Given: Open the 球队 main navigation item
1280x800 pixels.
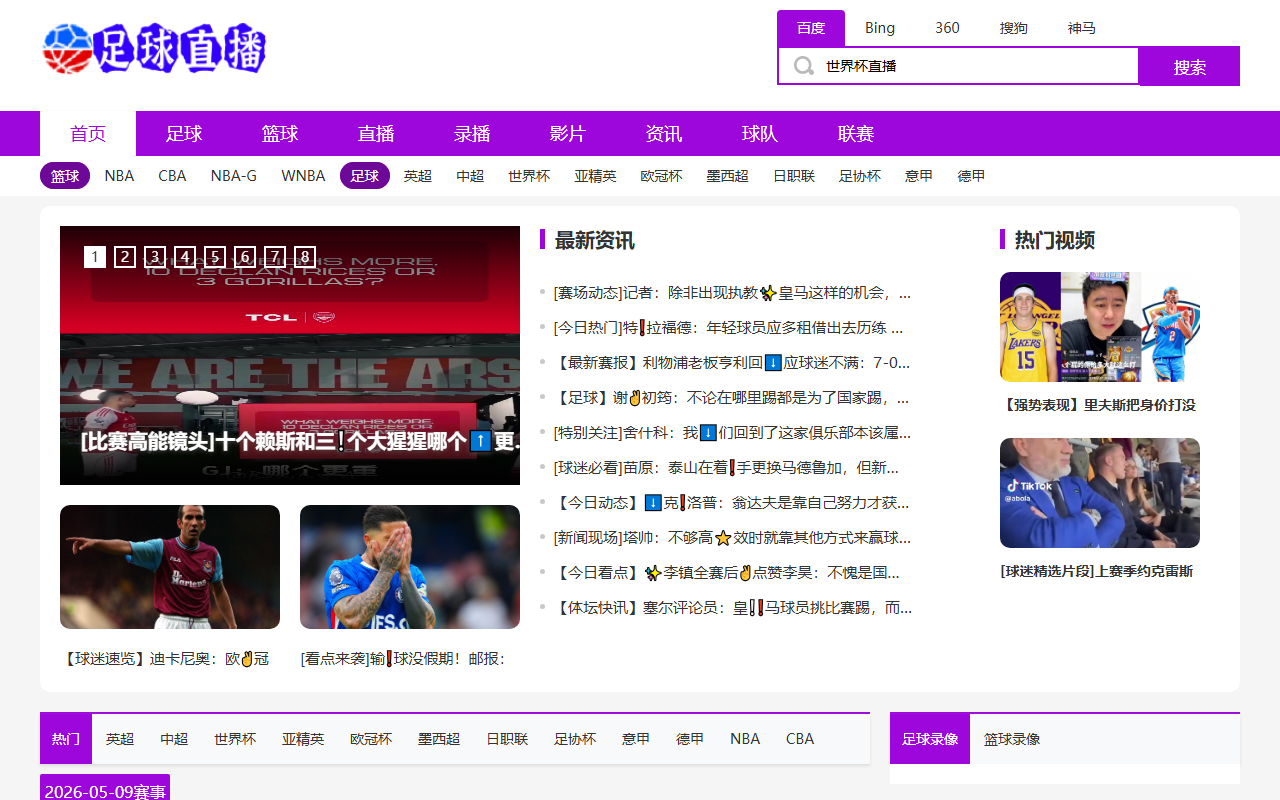Looking at the screenshot, I should coord(760,134).
